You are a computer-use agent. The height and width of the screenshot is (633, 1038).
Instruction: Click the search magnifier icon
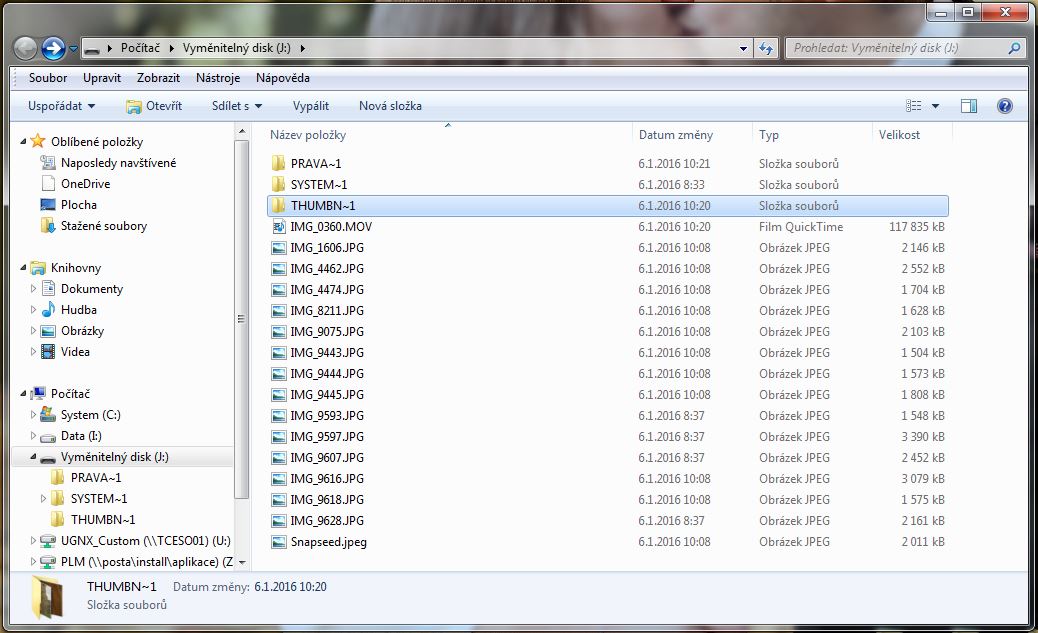coord(1014,48)
